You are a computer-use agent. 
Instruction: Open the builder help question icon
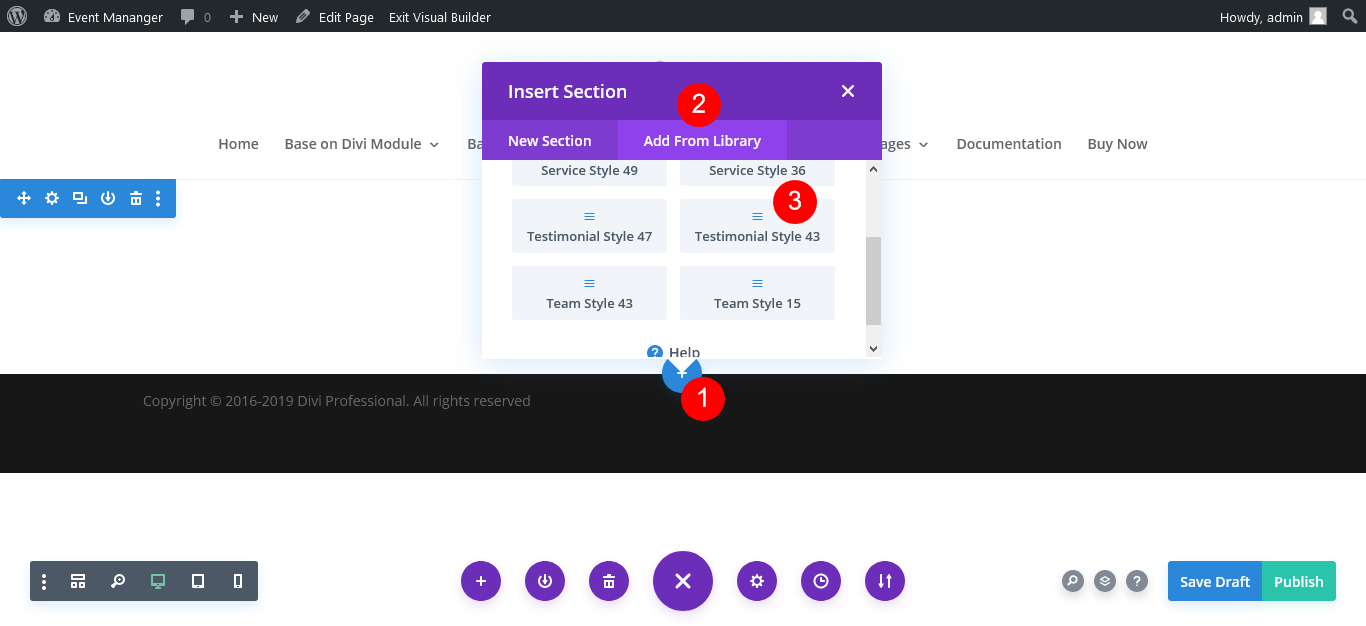coord(1136,581)
